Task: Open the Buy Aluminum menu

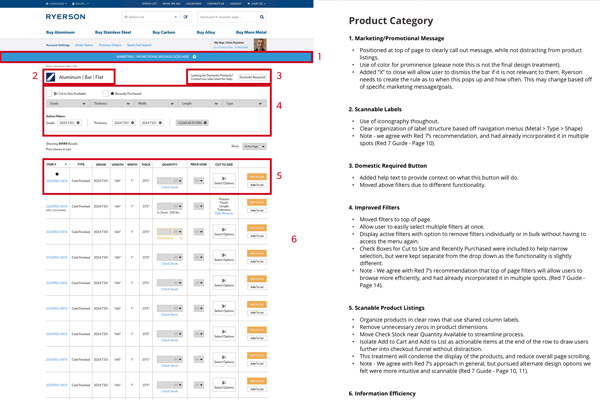Action: click(60, 33)
